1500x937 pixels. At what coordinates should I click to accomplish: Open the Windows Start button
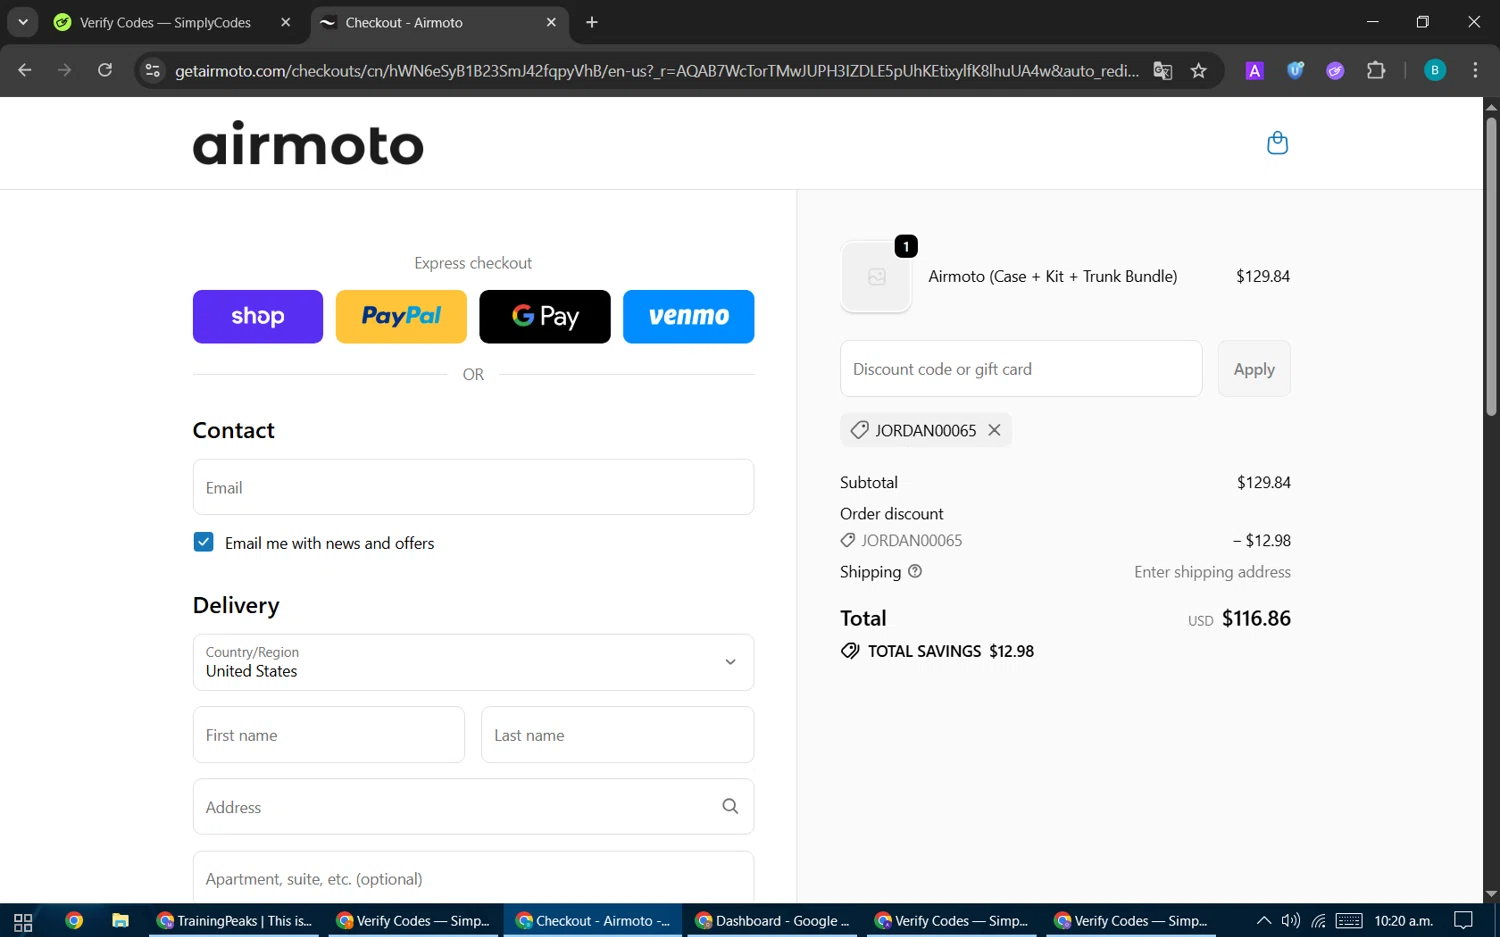click(23, 921)
